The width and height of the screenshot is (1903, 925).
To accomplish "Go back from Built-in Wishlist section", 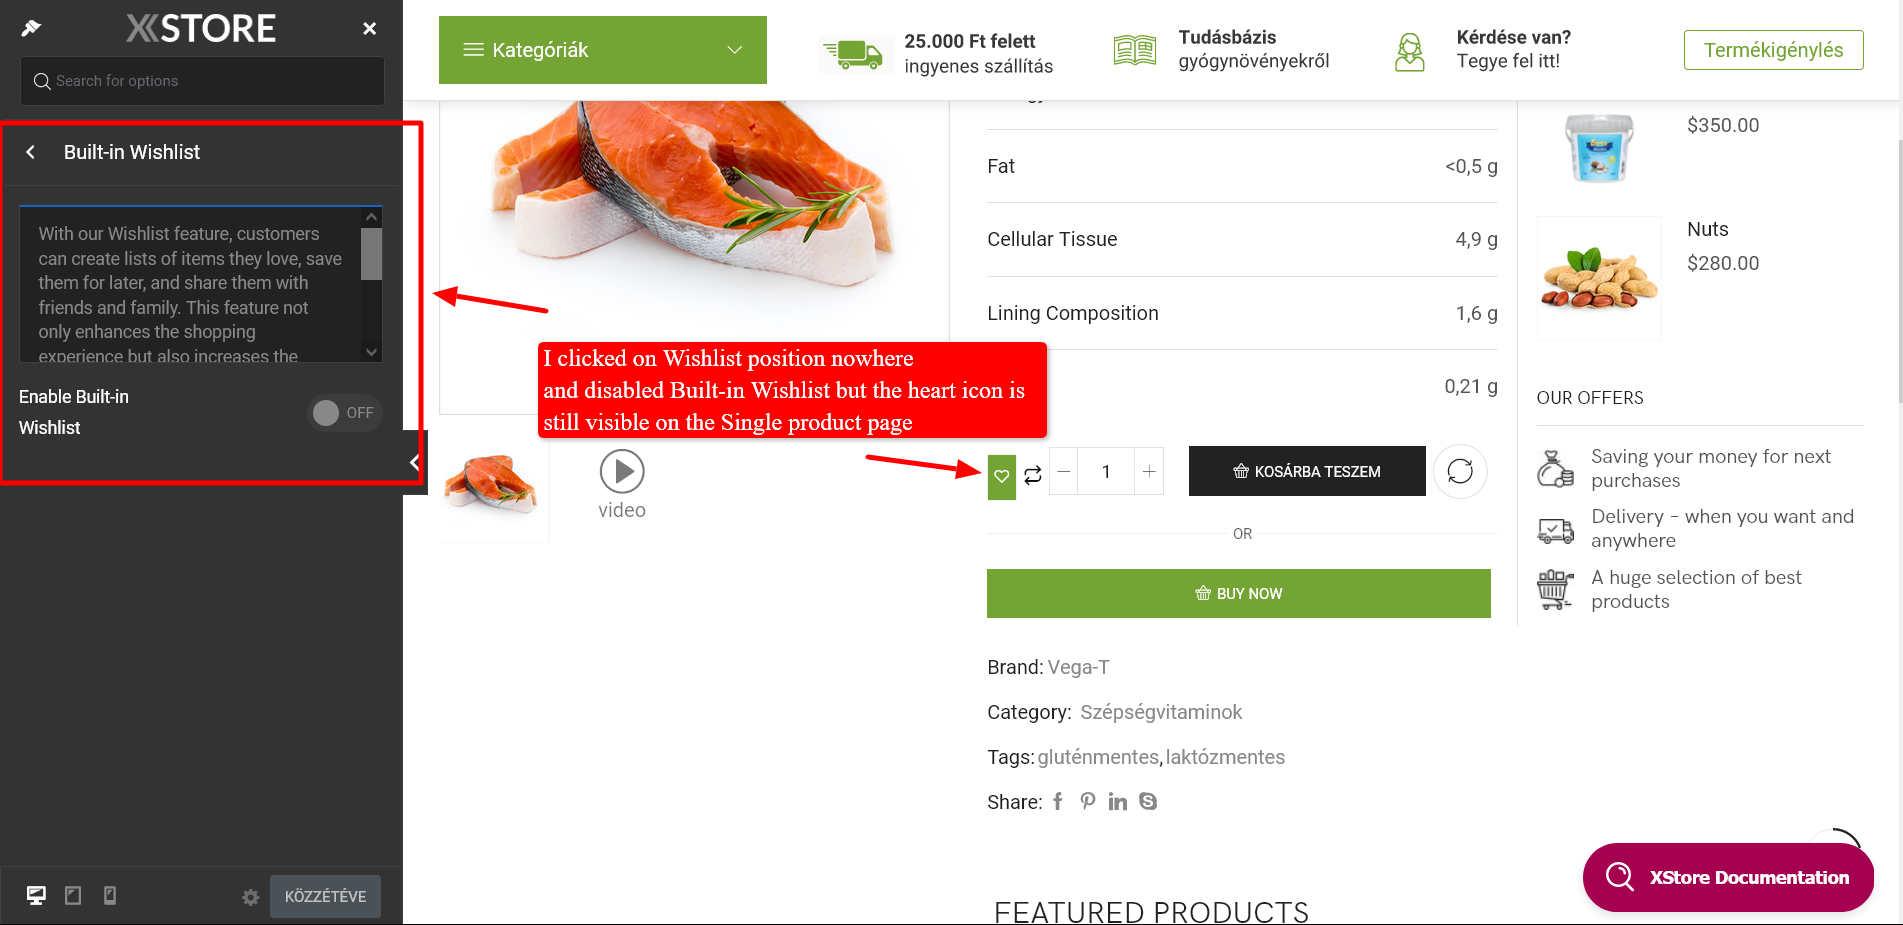I will [x=31, y=152].
